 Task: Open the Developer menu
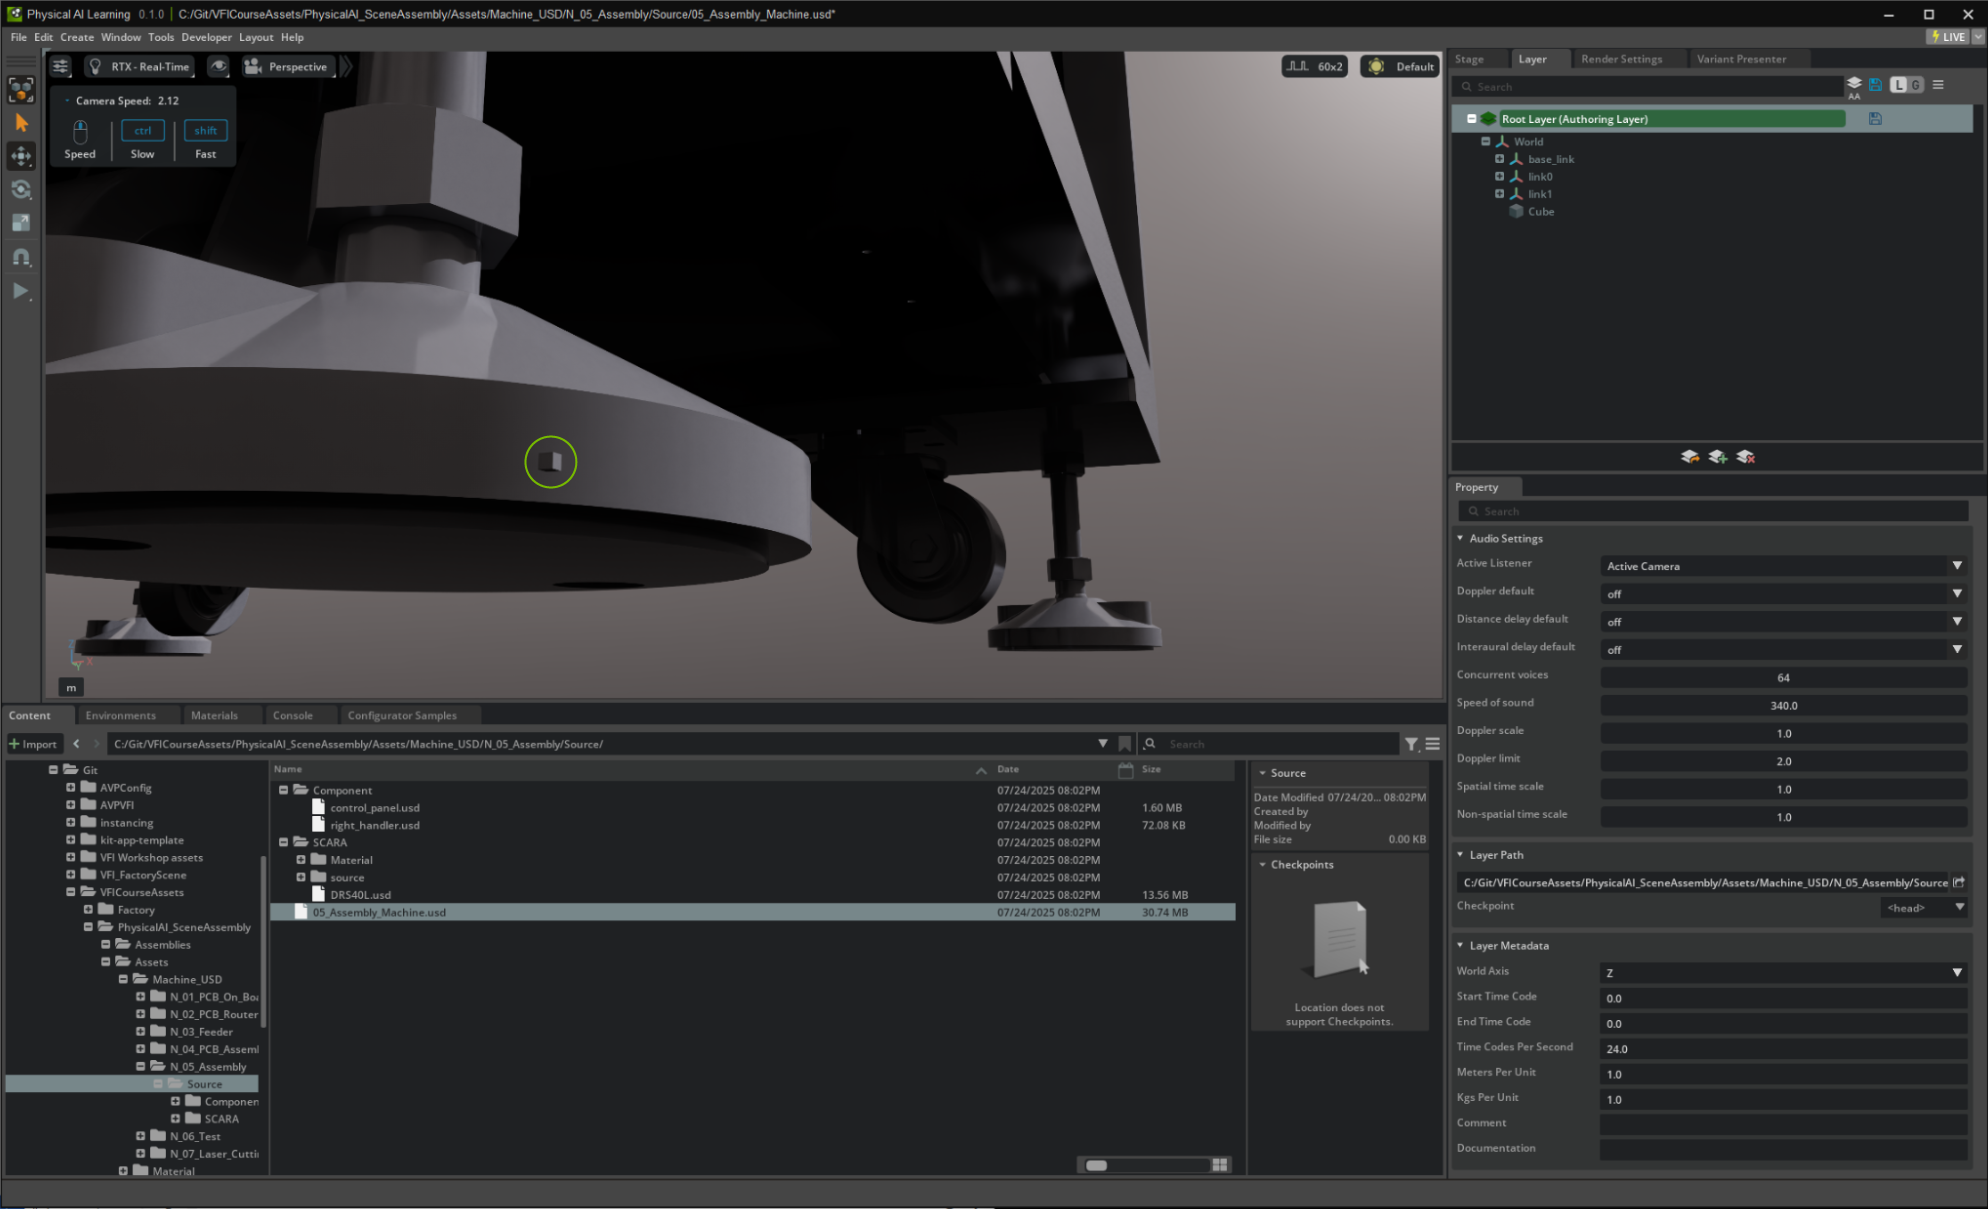tap(206, 37)
